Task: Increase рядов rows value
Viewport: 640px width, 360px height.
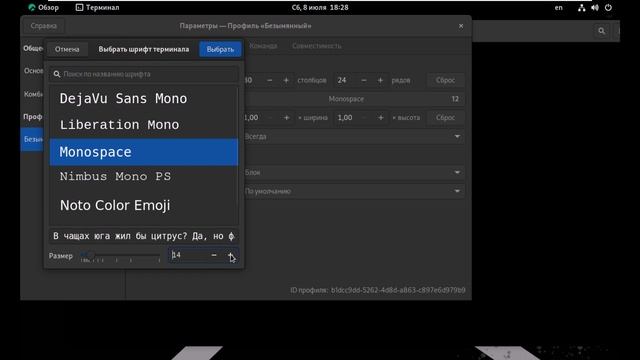Action: coord(380,80)
